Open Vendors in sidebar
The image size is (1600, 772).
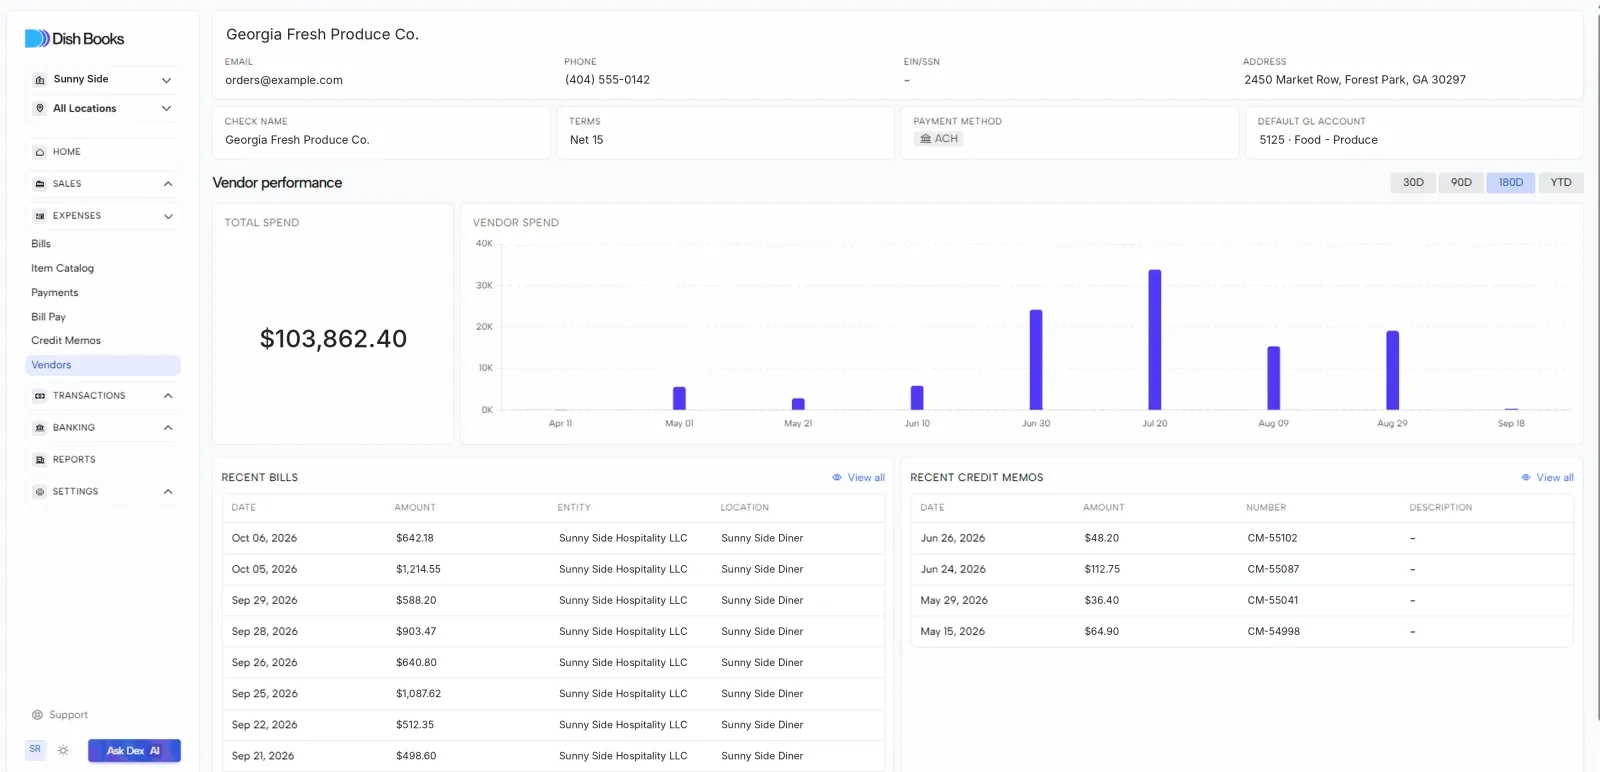103,365
